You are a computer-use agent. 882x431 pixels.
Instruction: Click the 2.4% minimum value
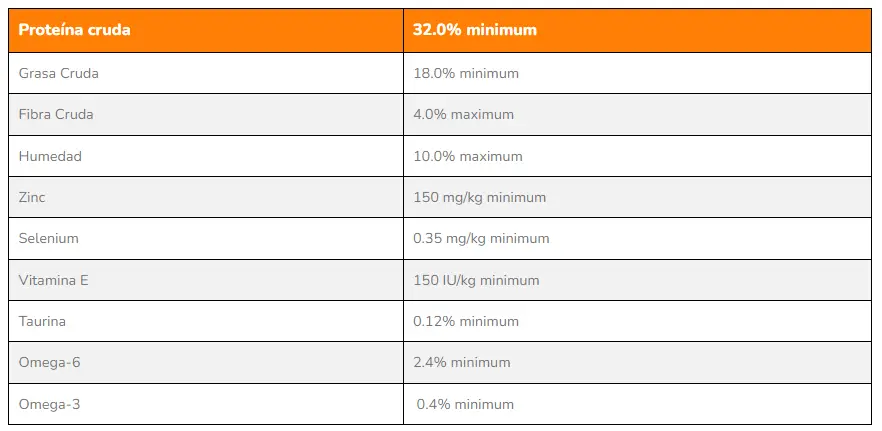click(x=462, y=362)
